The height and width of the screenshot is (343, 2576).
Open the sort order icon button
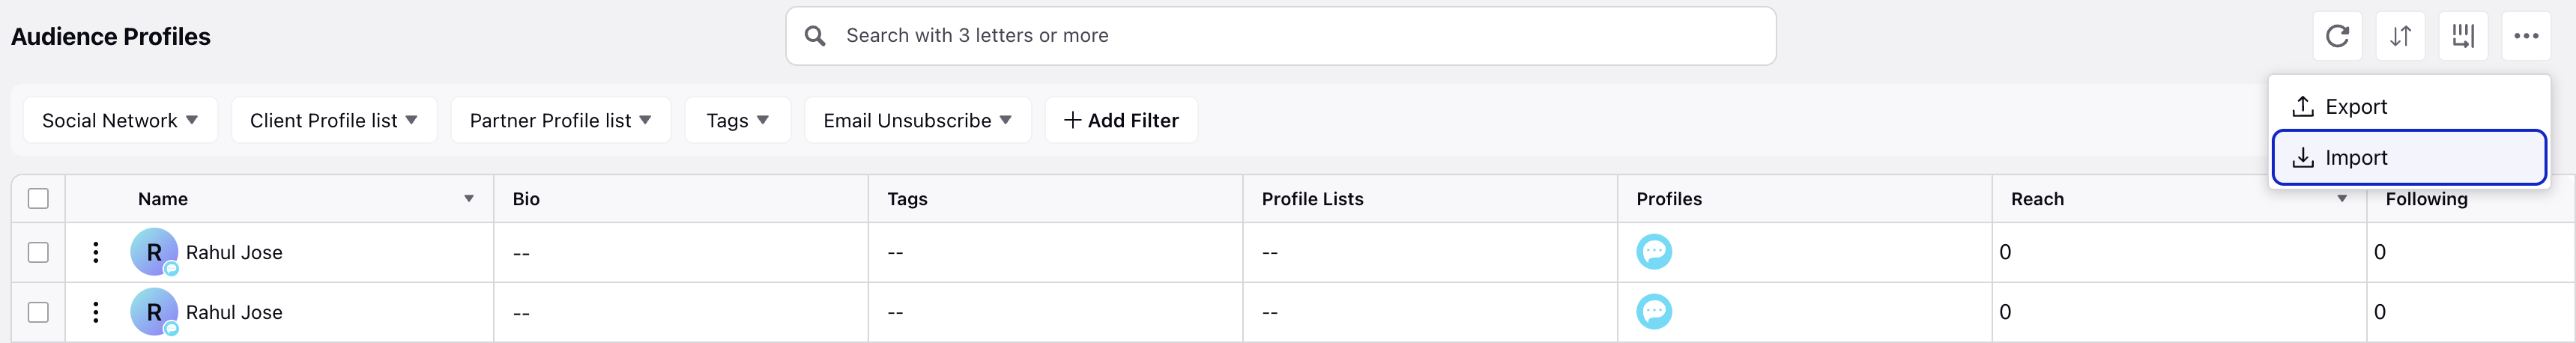[x=2400, y=37]
